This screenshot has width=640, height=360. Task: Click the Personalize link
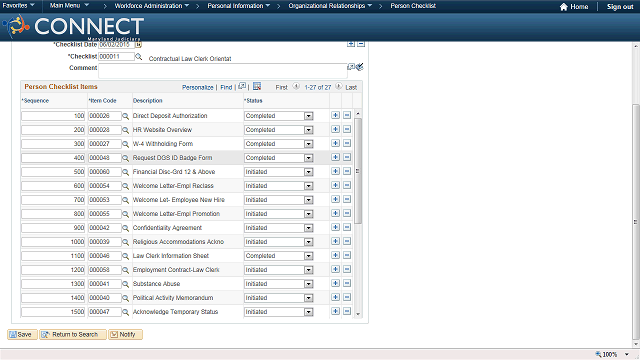pyautogui.click(x=198, y=87)
